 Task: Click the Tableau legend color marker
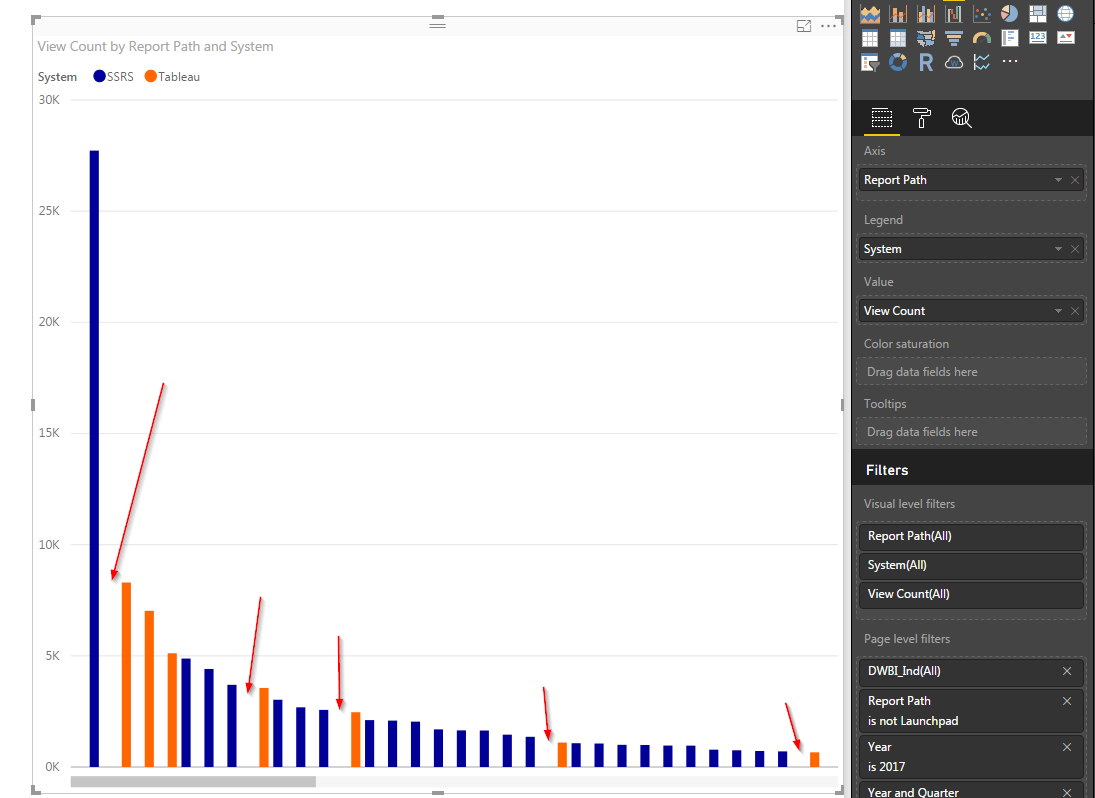(150, 77)
